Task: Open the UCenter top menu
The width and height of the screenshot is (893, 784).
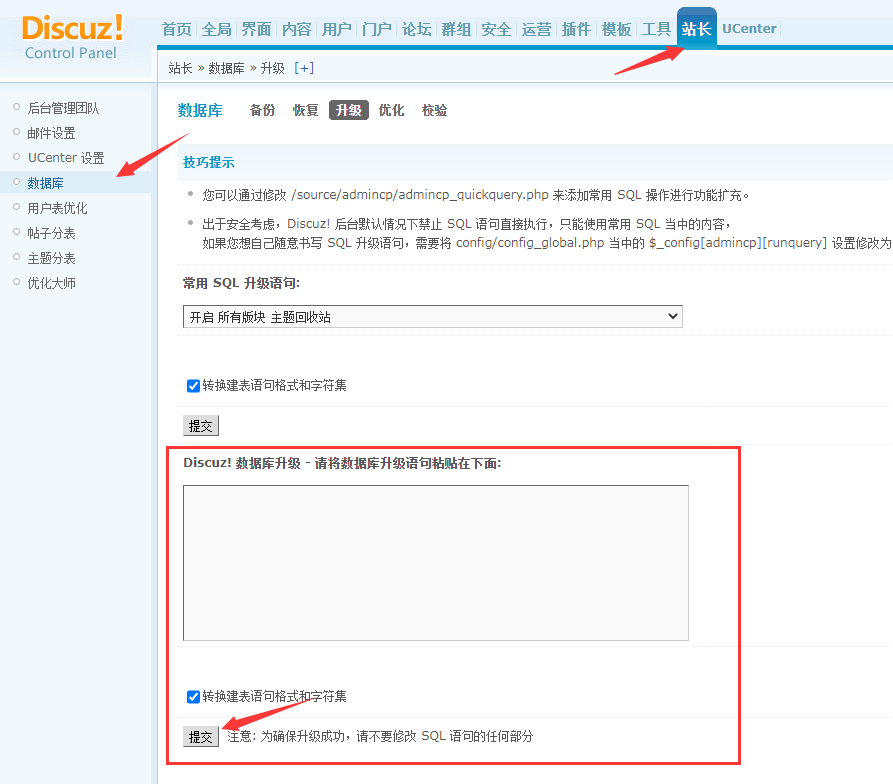Action: 749,28
